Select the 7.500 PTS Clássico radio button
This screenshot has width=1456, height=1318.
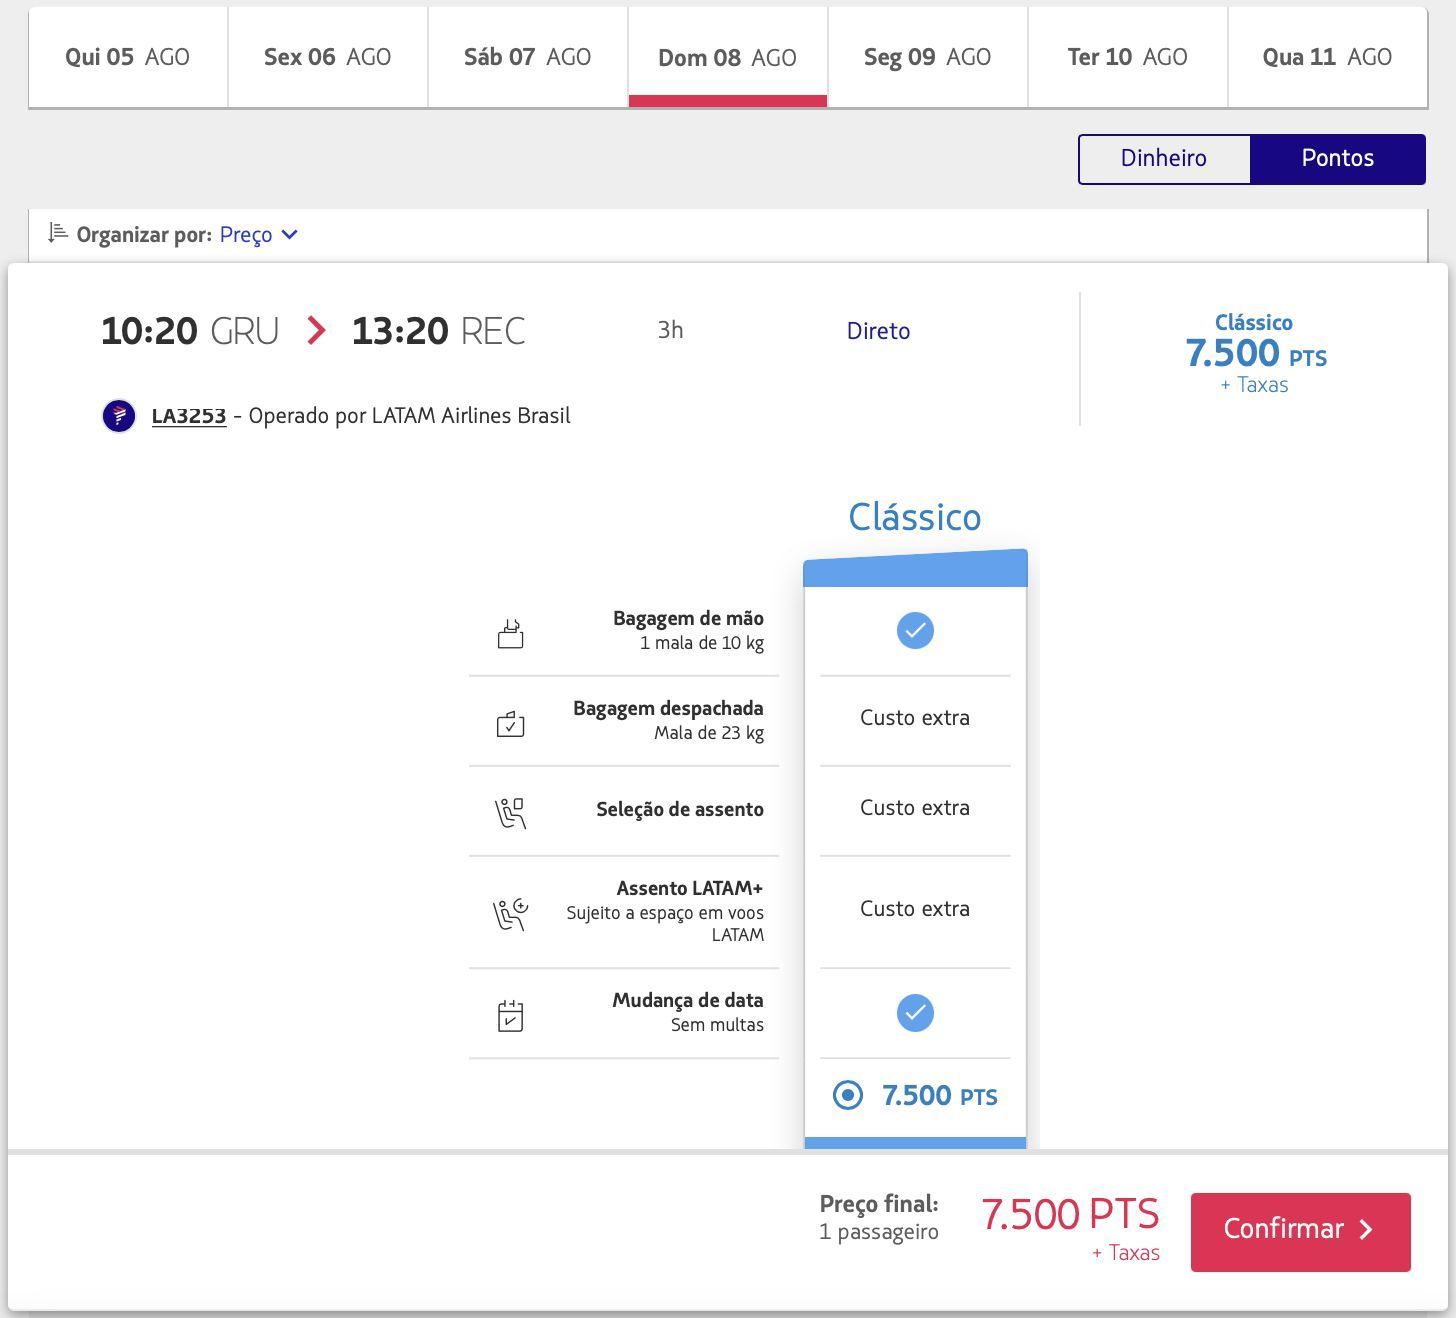click(848, 1095)
